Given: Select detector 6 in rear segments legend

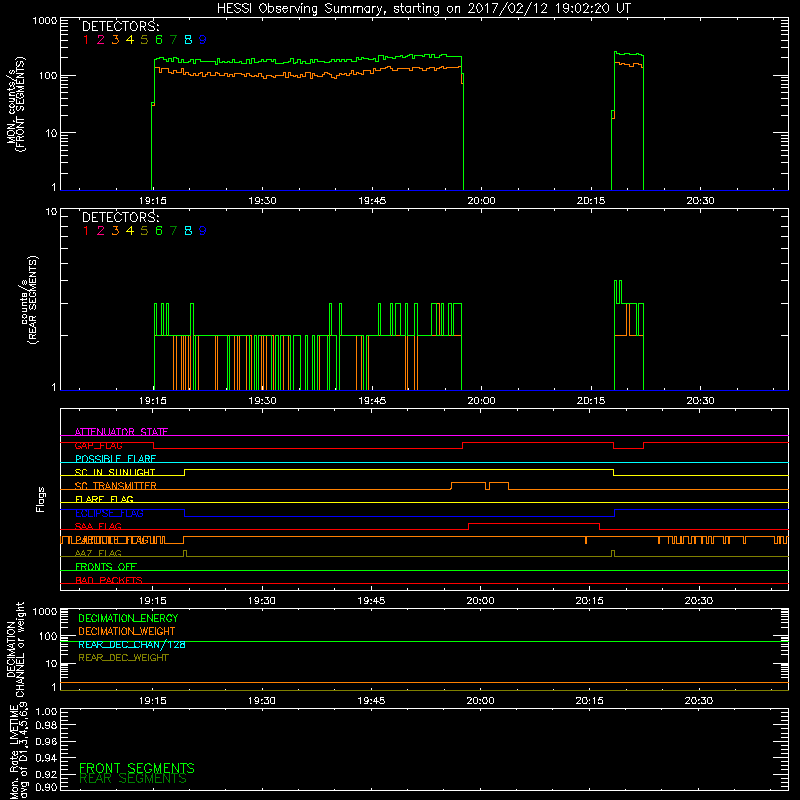Looking at the screenshot, I should pos(159,231).
